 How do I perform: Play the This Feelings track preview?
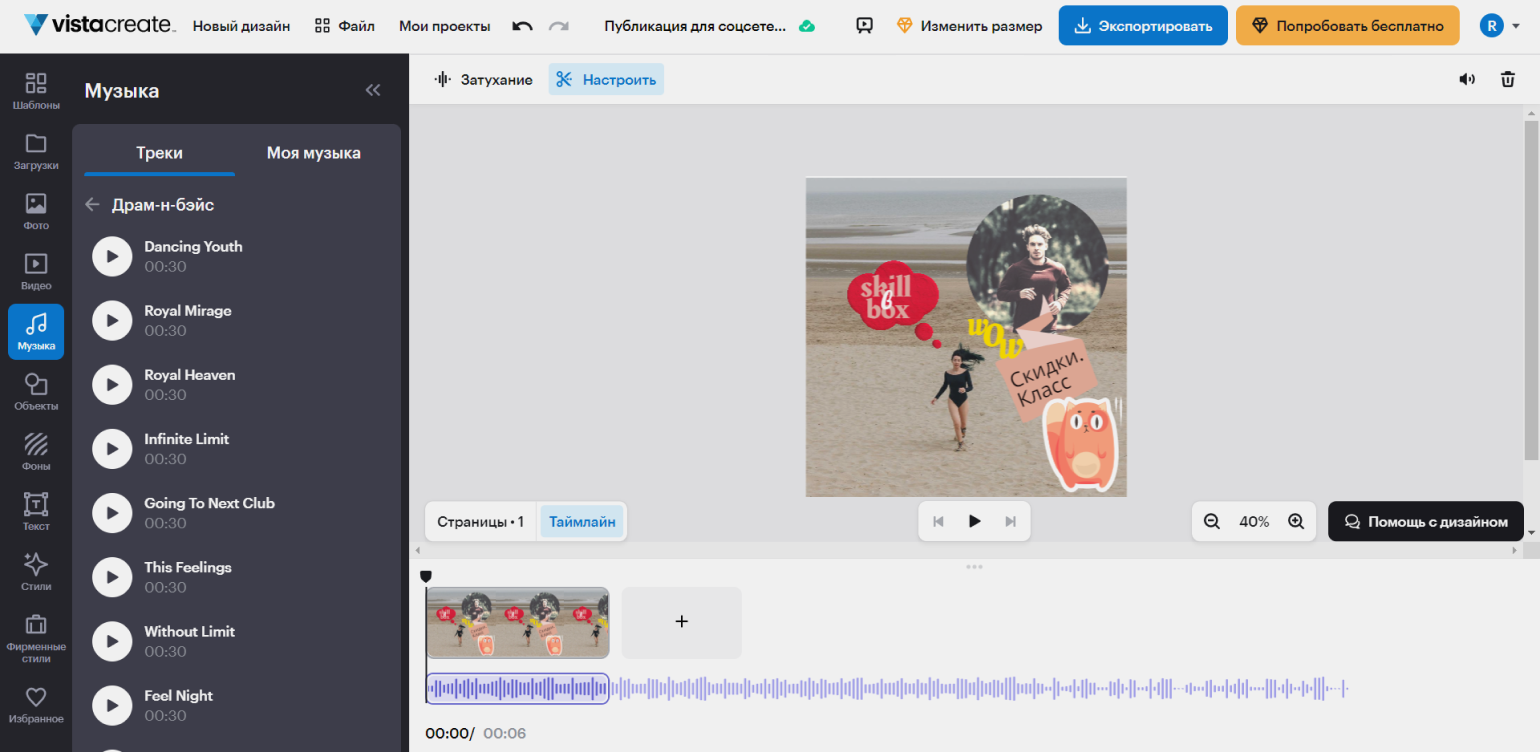click(x=112, y=577)
